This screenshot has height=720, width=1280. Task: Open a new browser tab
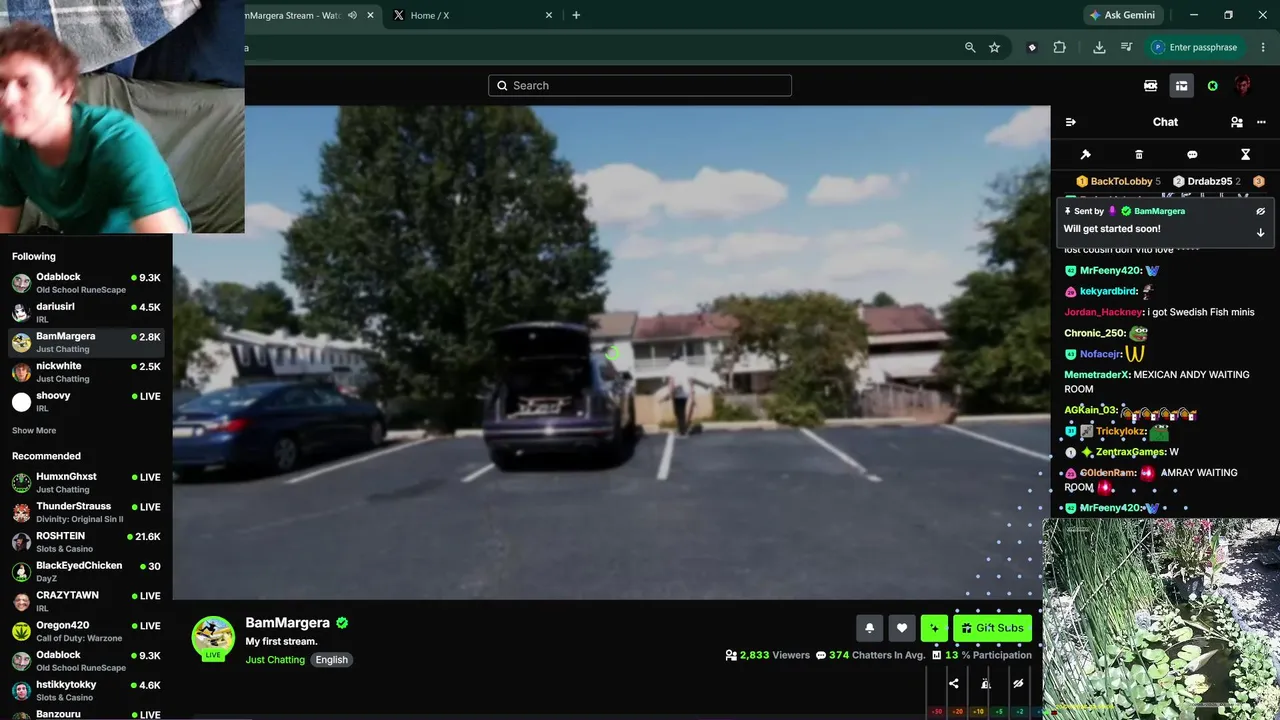[576, 15]
